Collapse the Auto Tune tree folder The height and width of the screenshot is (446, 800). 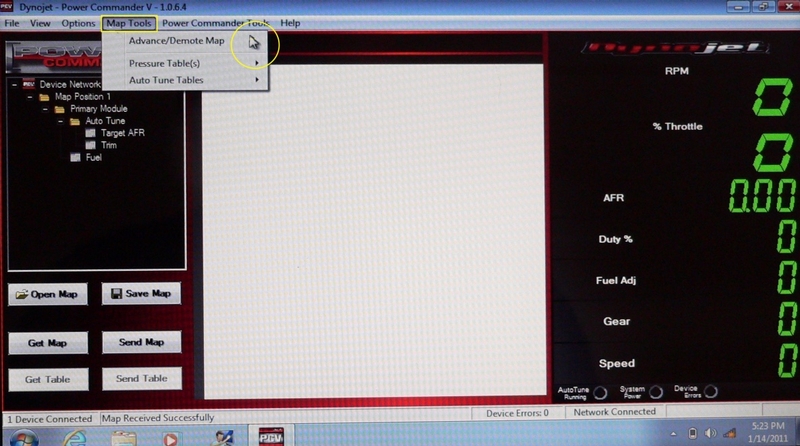click(60, 121)
